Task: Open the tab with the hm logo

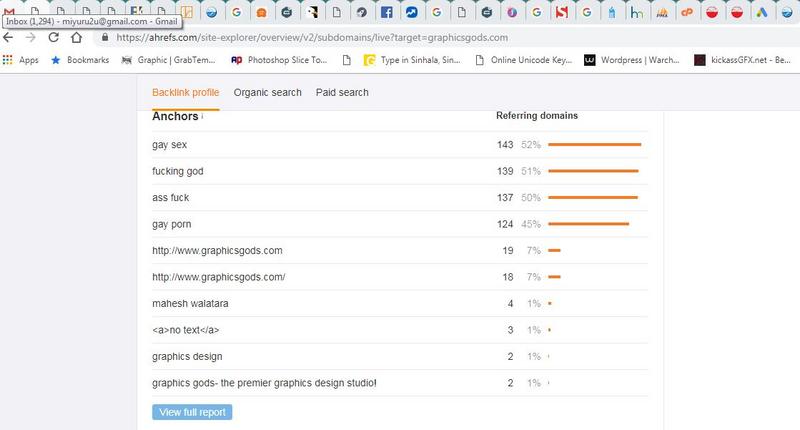Action: [x=637, y=12]
